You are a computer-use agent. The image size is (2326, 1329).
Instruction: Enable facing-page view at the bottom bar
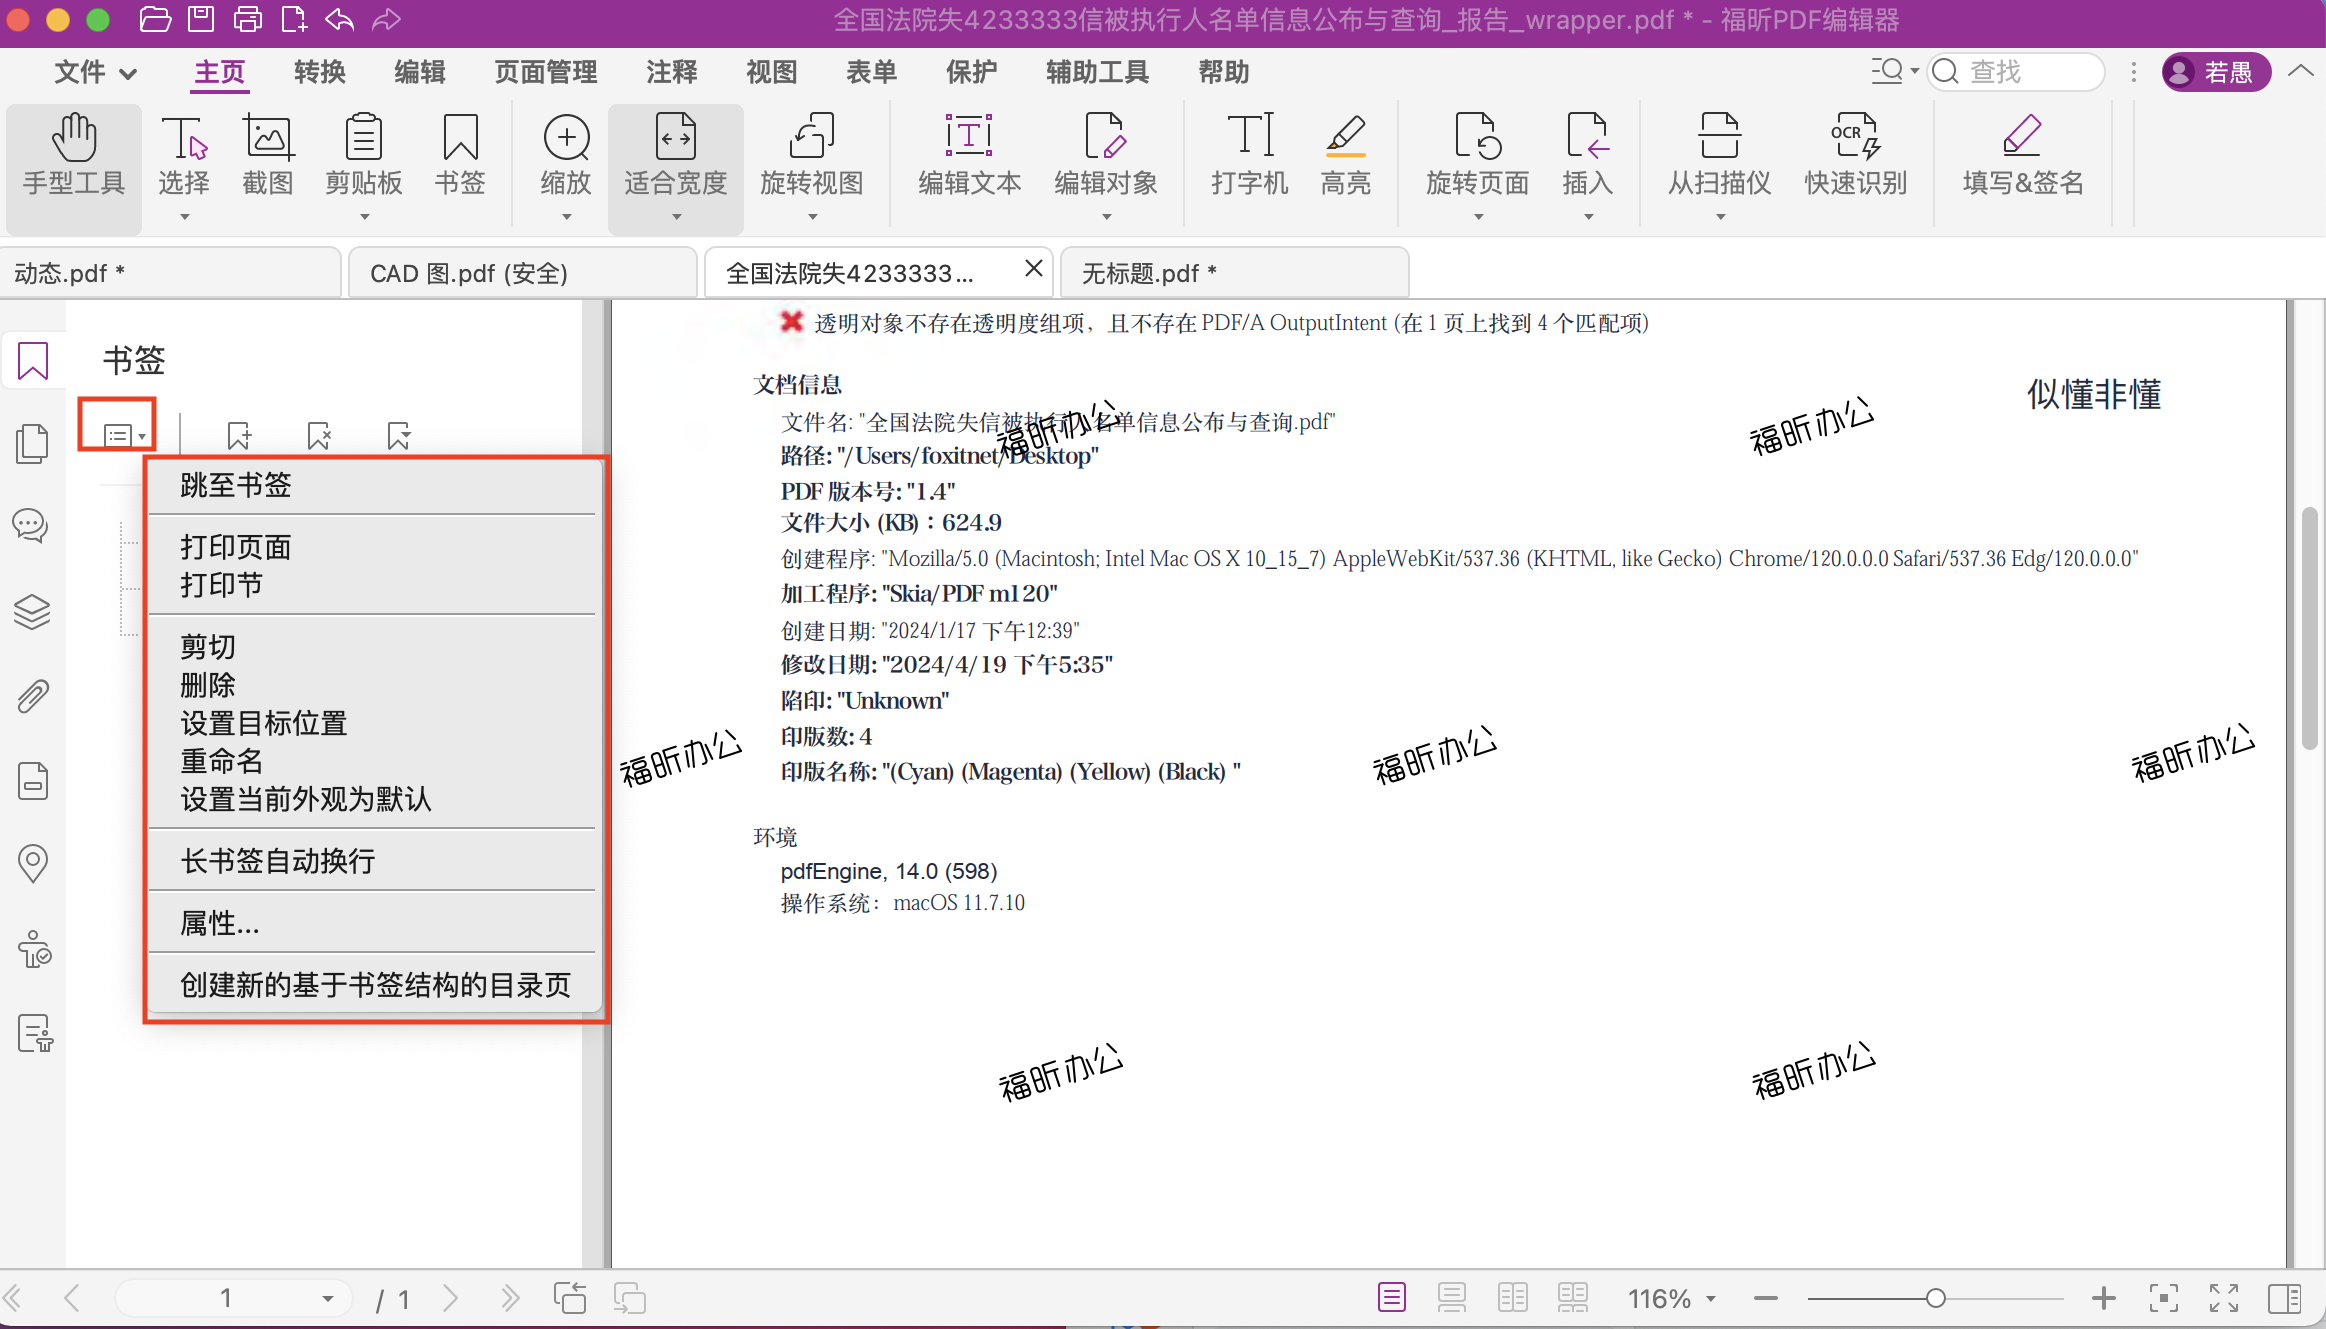(1512, 1297)
